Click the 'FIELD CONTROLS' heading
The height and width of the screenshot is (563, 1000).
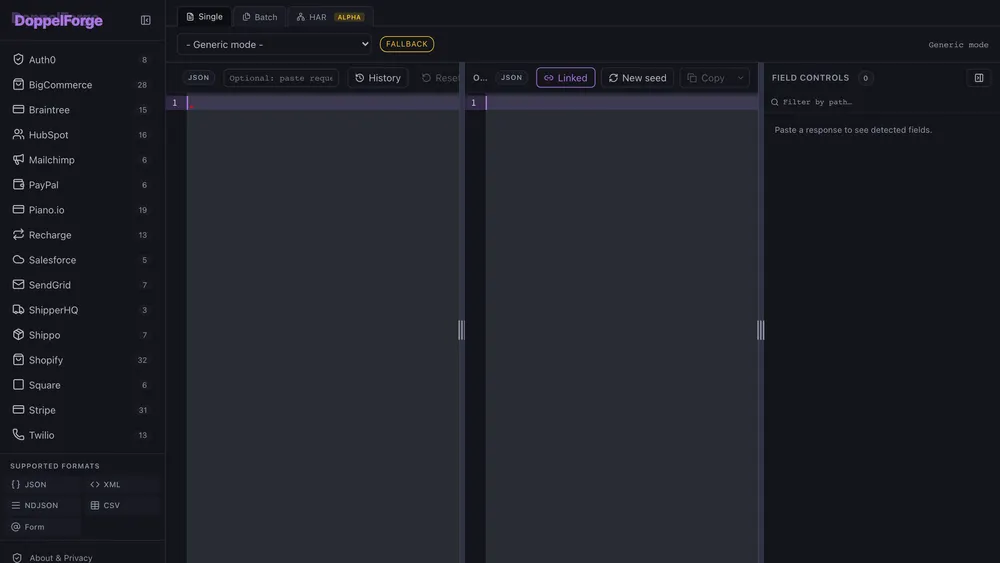tap(810, 78)
